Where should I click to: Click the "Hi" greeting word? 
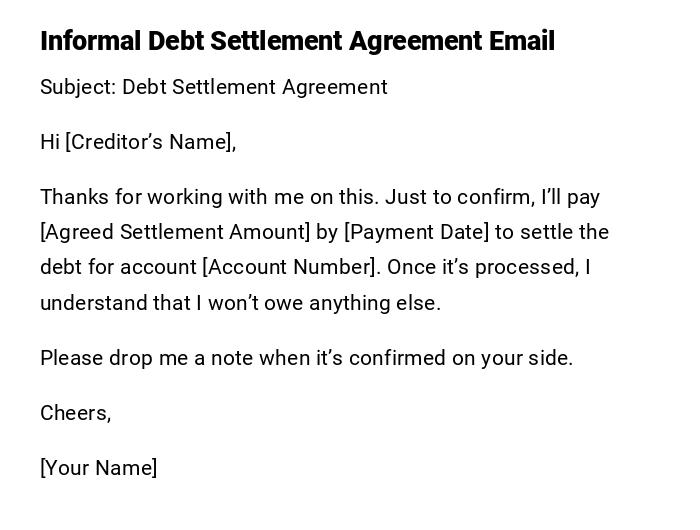(50, 142)
